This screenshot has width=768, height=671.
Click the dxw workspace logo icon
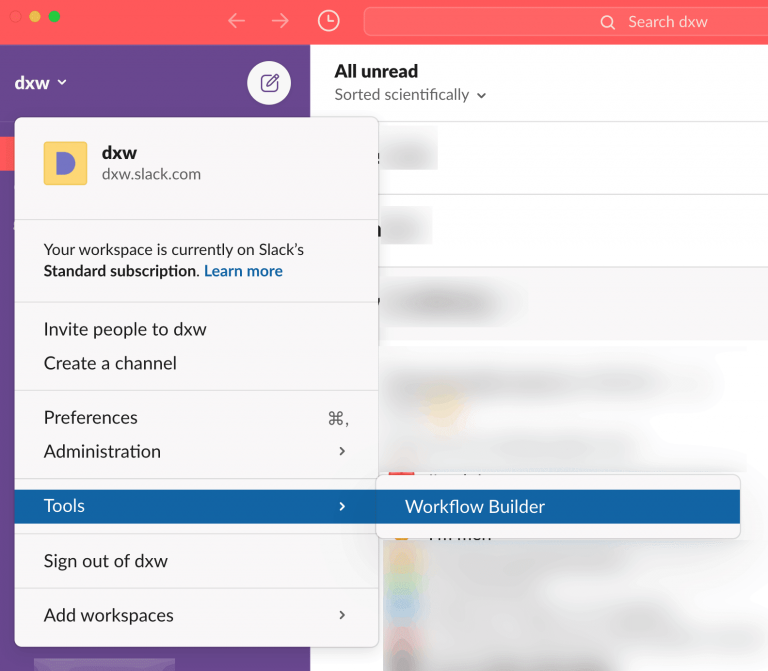point(66,164)
